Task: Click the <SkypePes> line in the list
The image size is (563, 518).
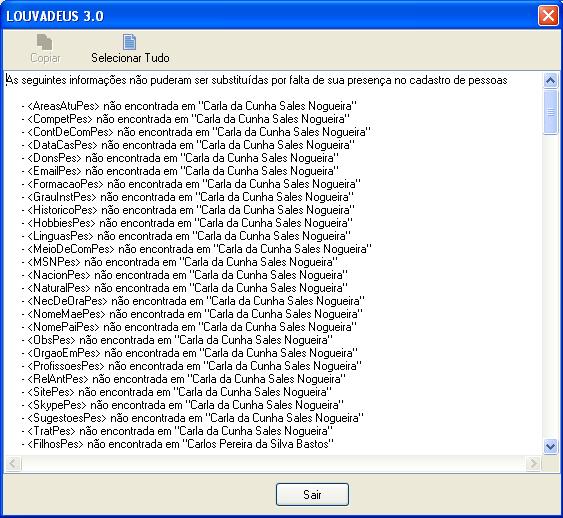Action: point(182,405)
